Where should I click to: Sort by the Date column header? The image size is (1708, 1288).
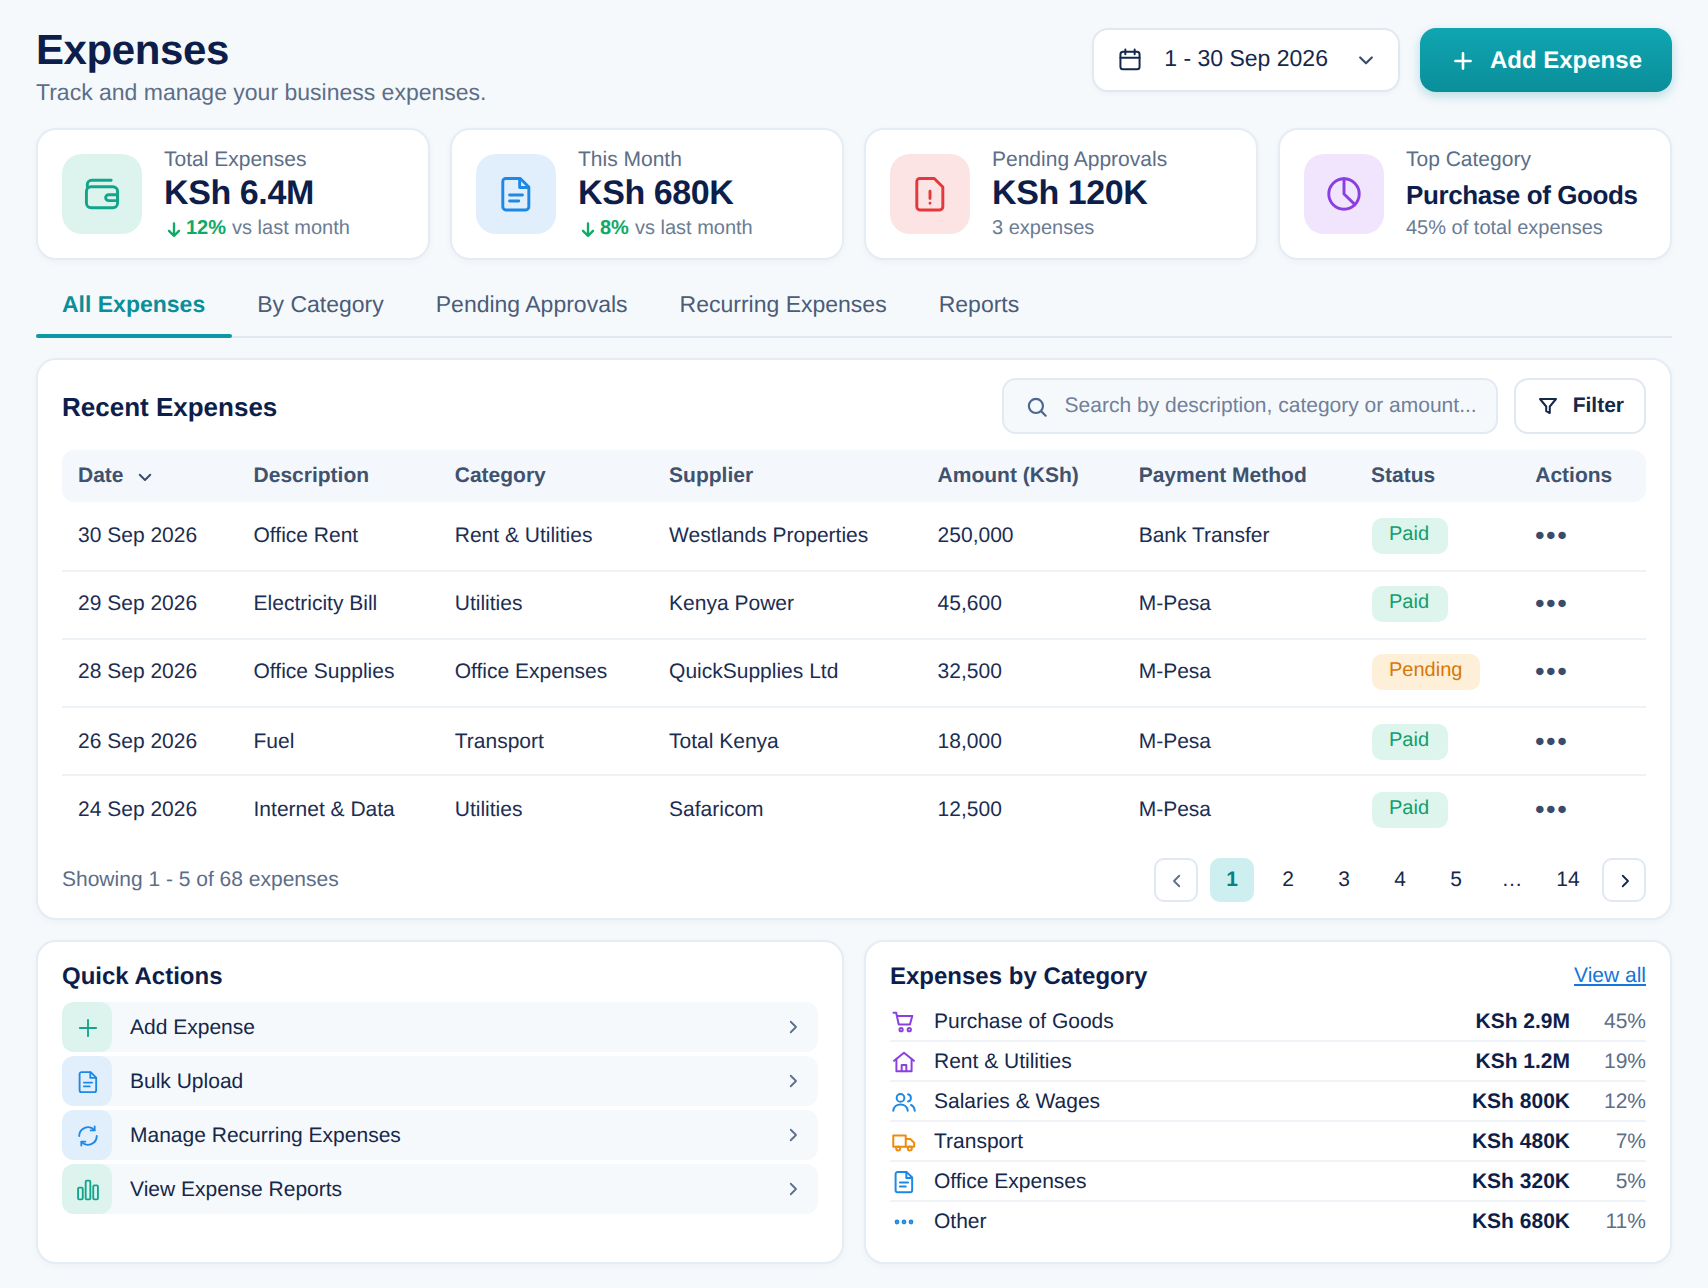(115, 476)
